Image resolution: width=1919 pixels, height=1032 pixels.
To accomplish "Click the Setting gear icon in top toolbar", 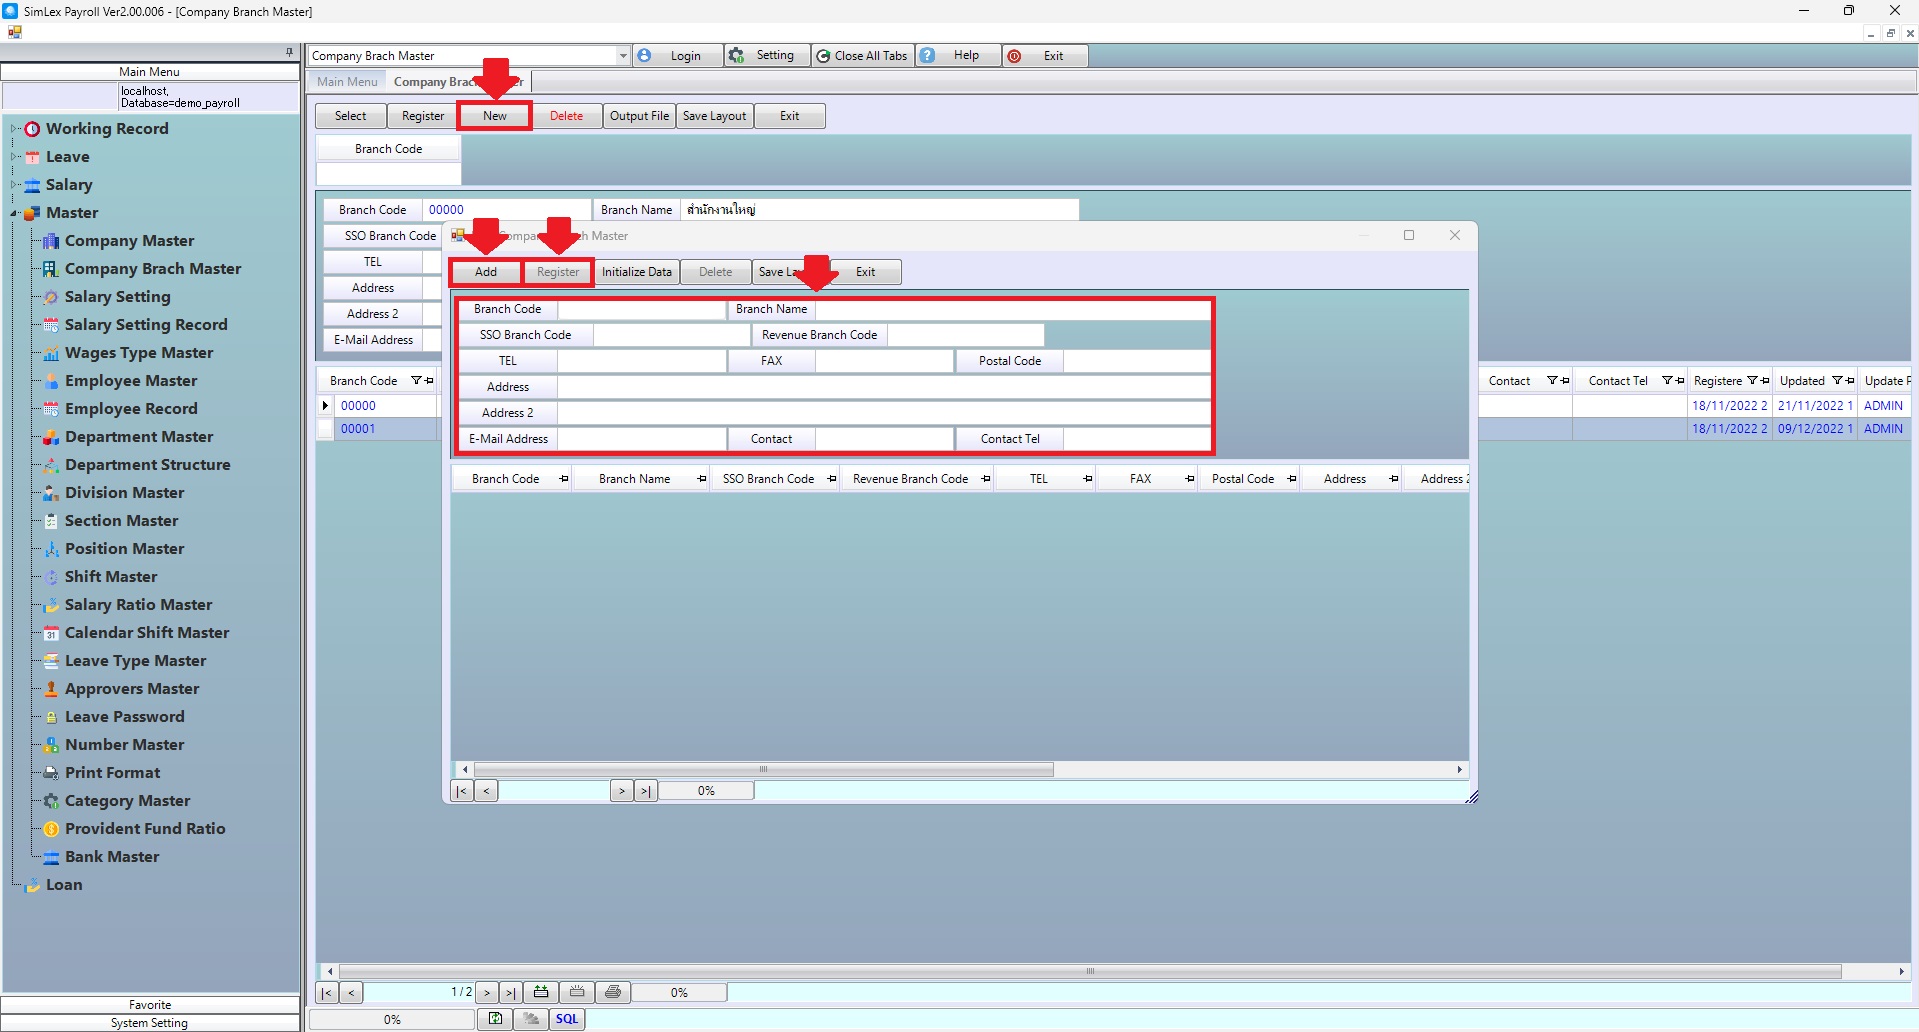I will (737, 56).
